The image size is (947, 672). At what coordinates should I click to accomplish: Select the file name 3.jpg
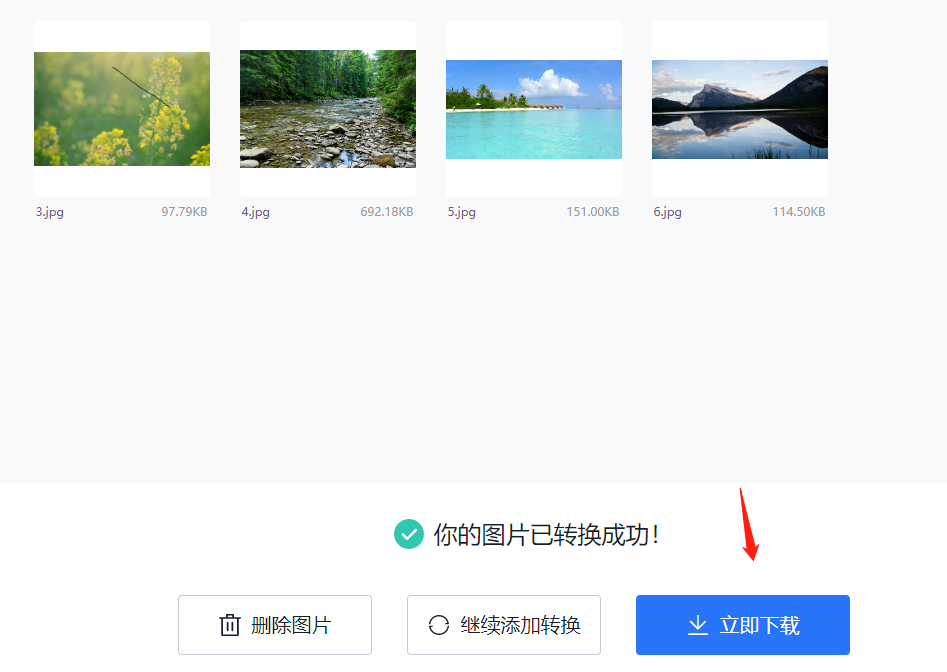[50, 212]
